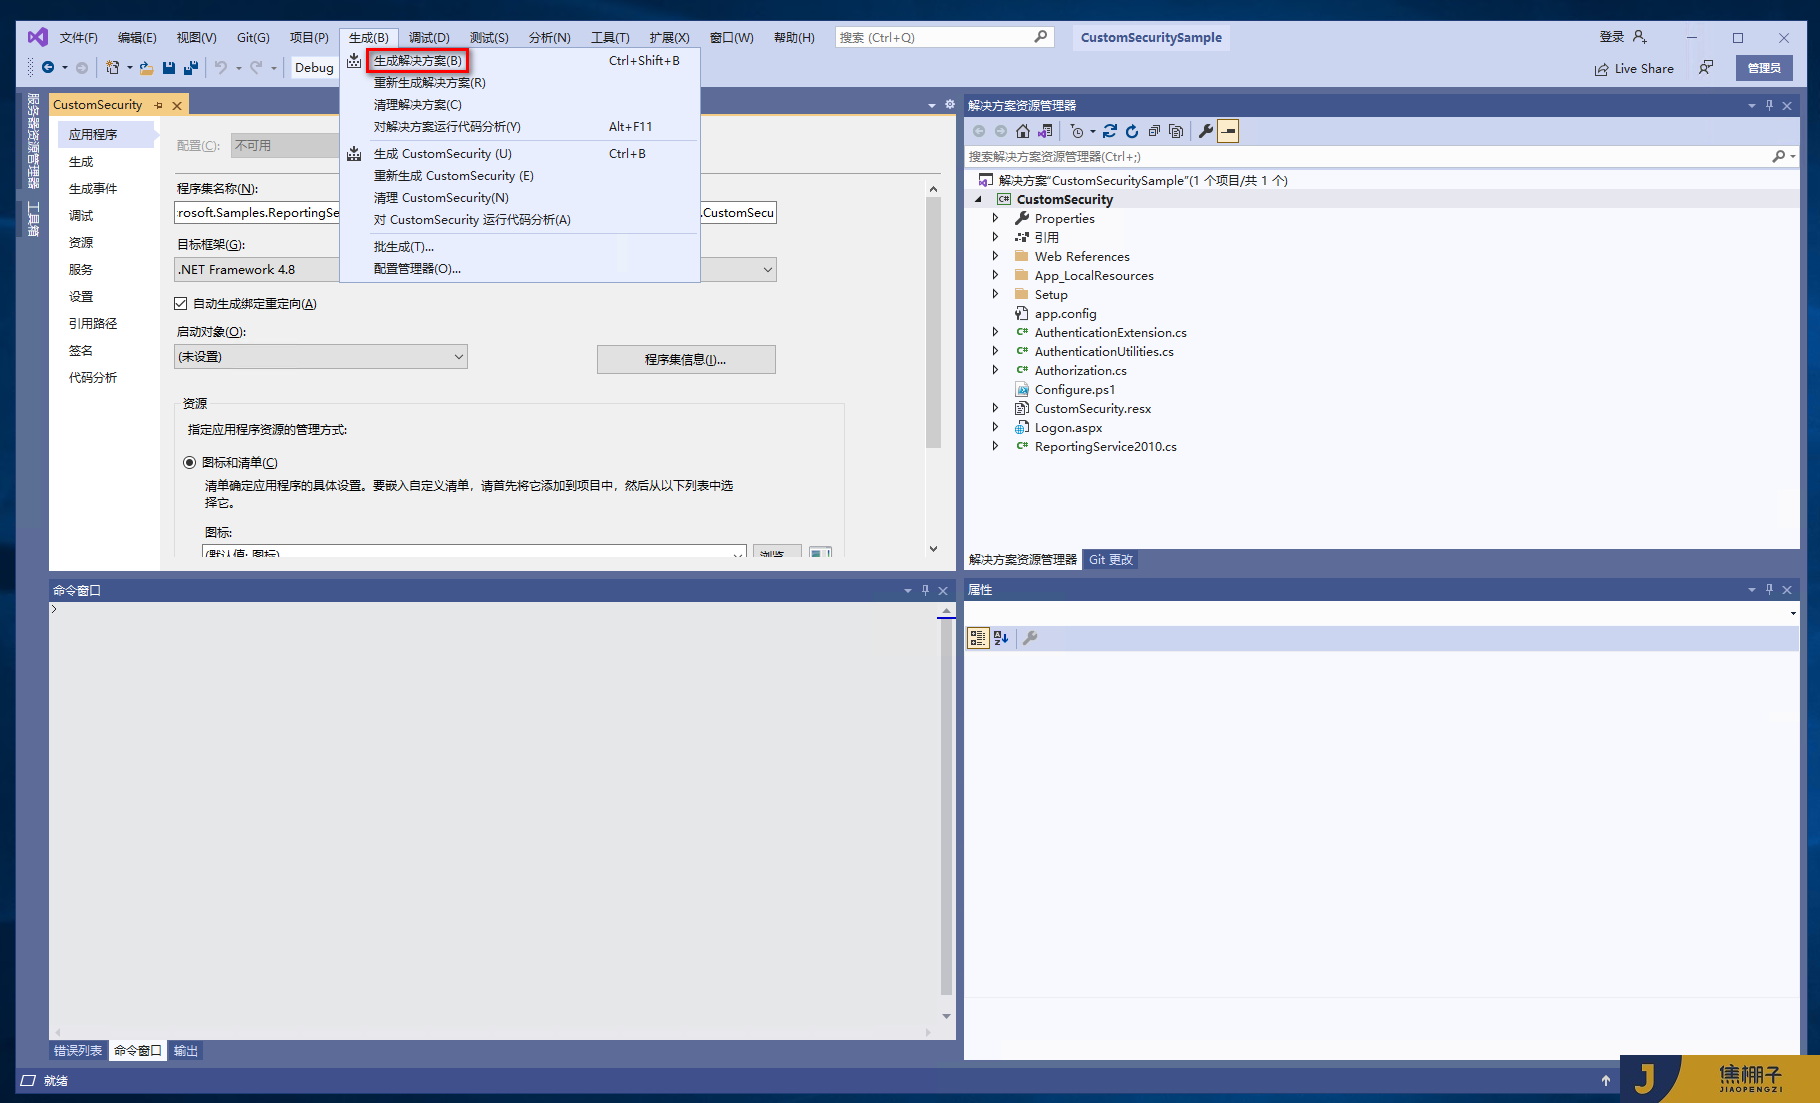The width and height of the screenshot is (1820, 1103).
Task: Switch to the Git 更改 tab
Action: [1111, 560]
